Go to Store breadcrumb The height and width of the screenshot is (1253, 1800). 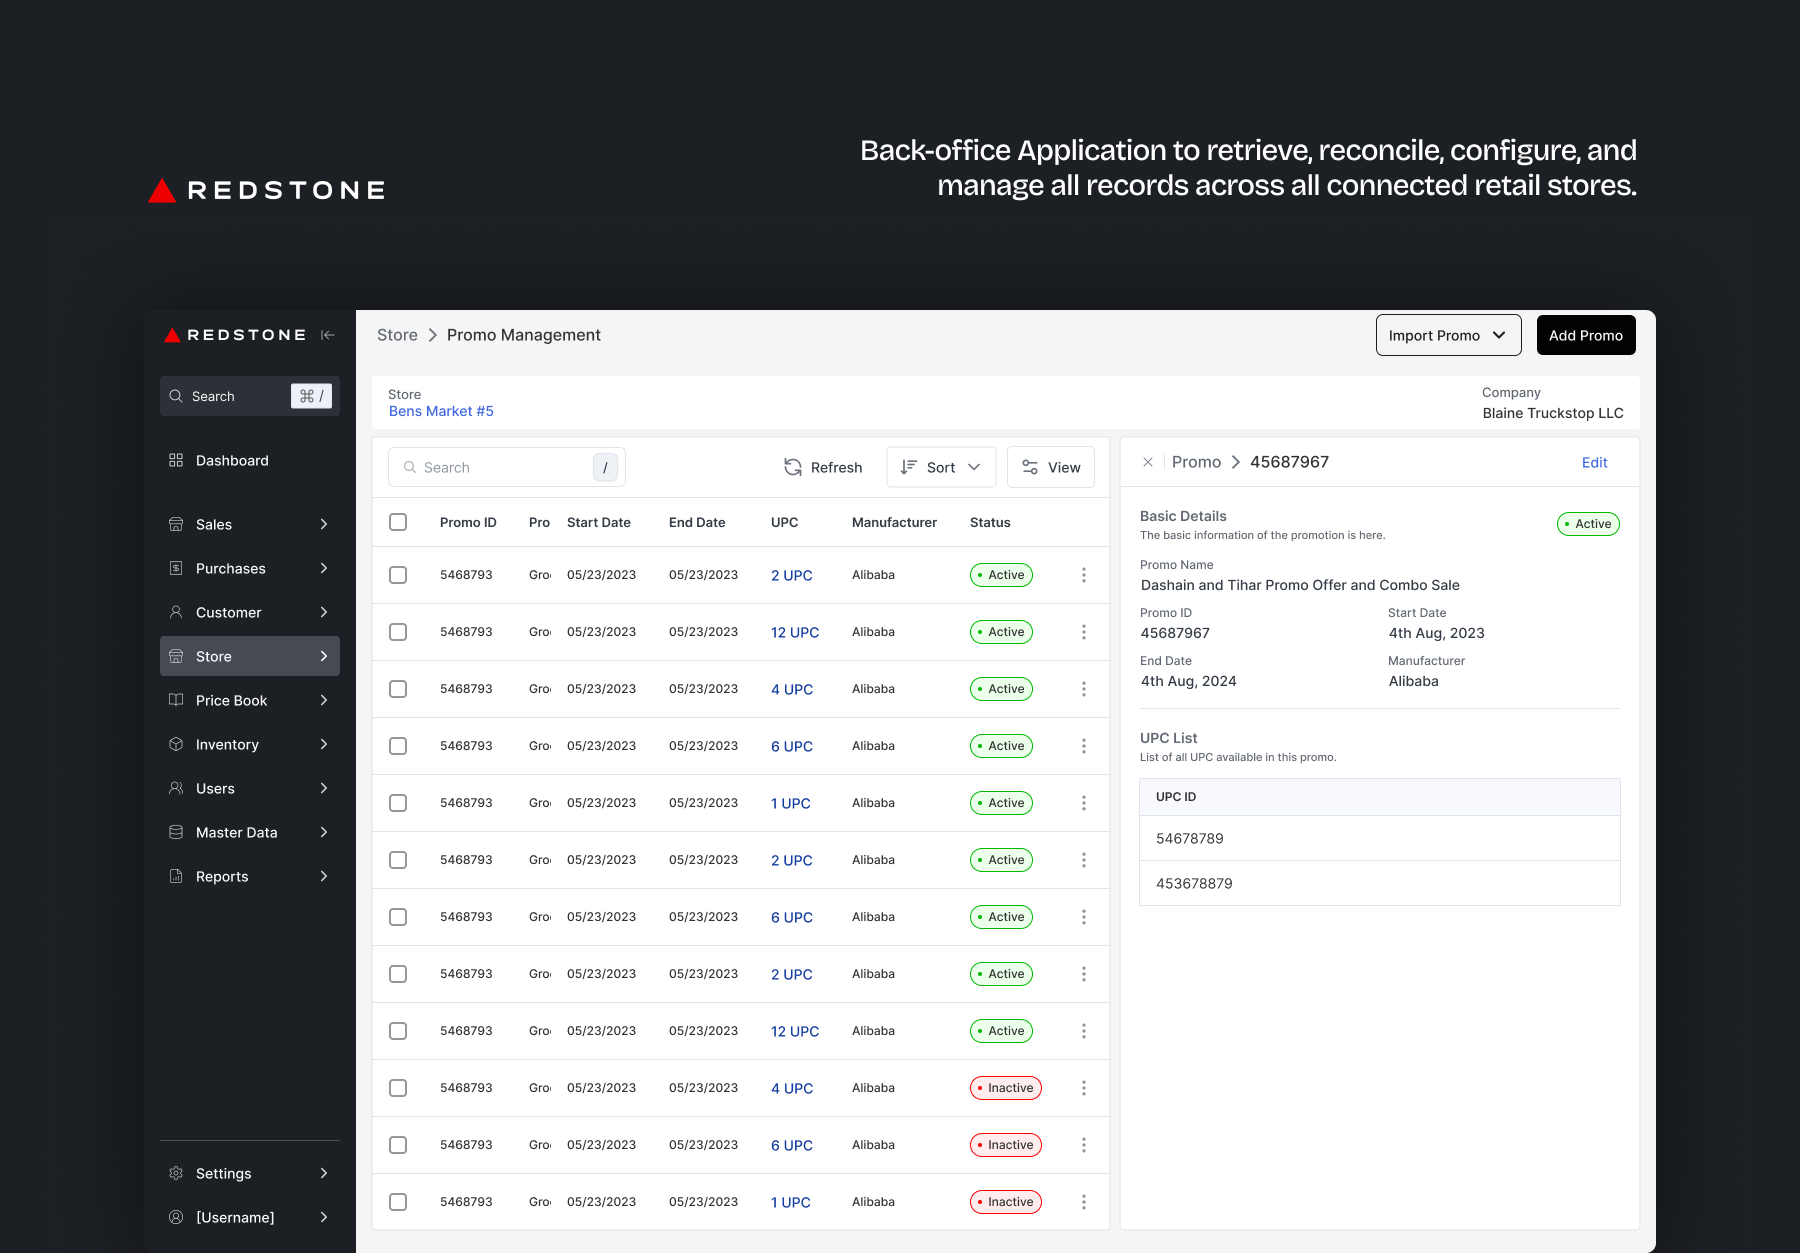(397, 335)
